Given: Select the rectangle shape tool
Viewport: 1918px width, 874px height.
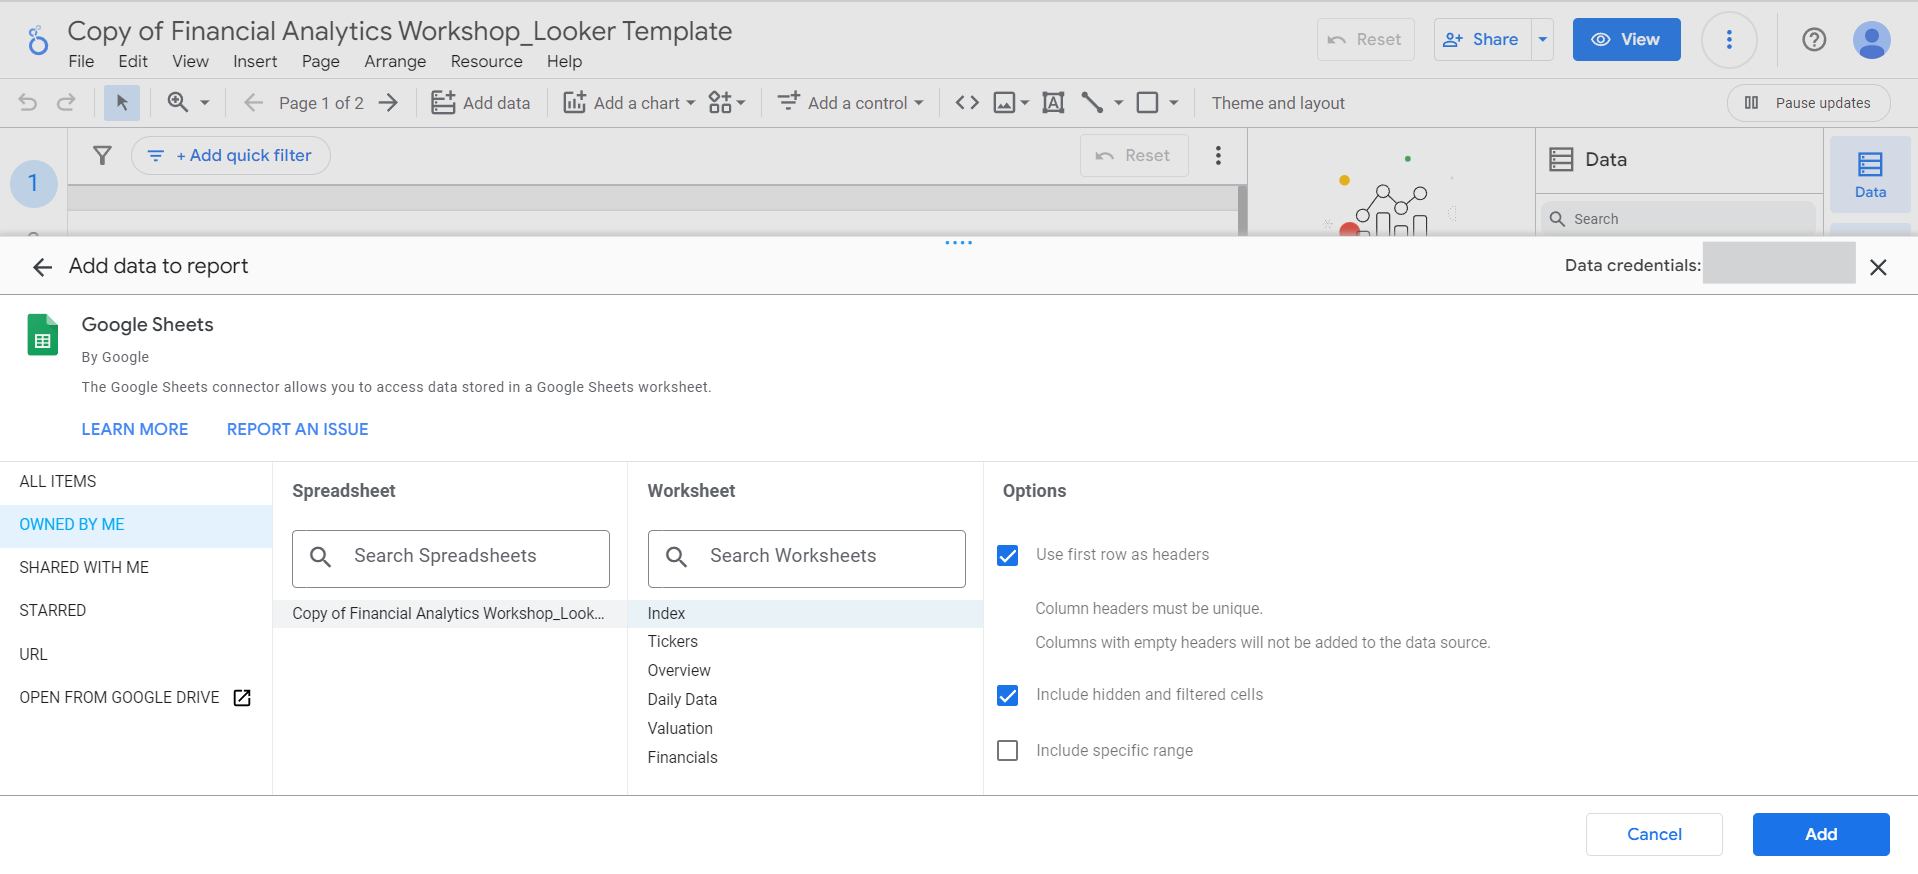Looking at the screenshot, I should [1148, 102].
